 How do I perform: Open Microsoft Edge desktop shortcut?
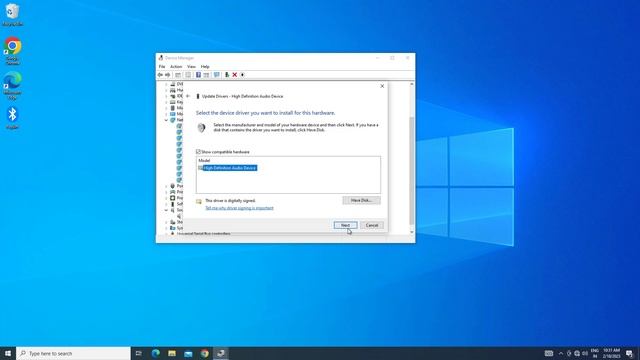point(12,86)
